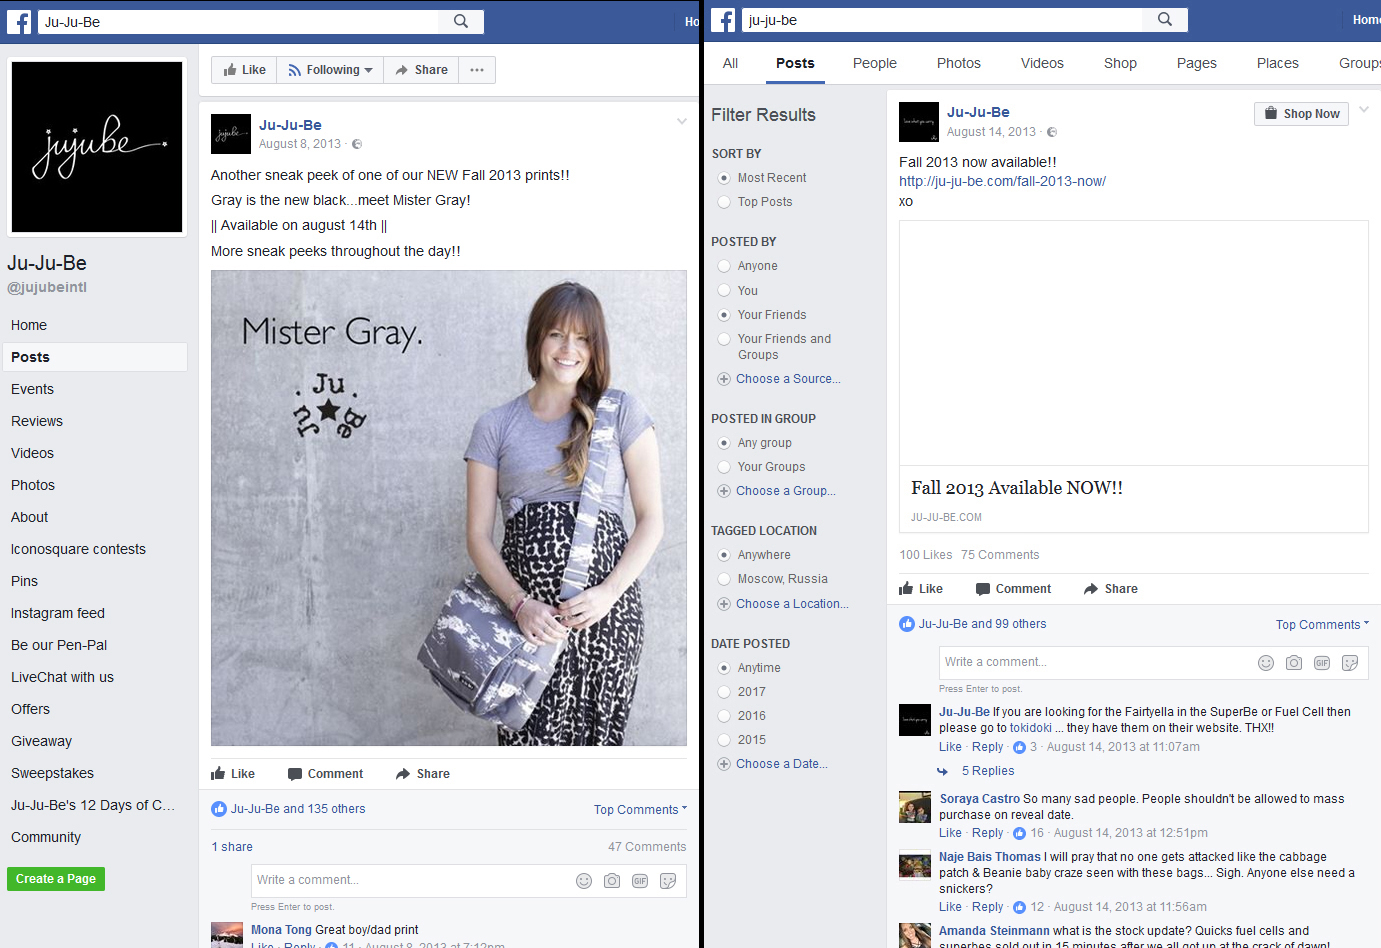
Task: Click the plus icon beside Choose a Date
Action: (724, 764)
